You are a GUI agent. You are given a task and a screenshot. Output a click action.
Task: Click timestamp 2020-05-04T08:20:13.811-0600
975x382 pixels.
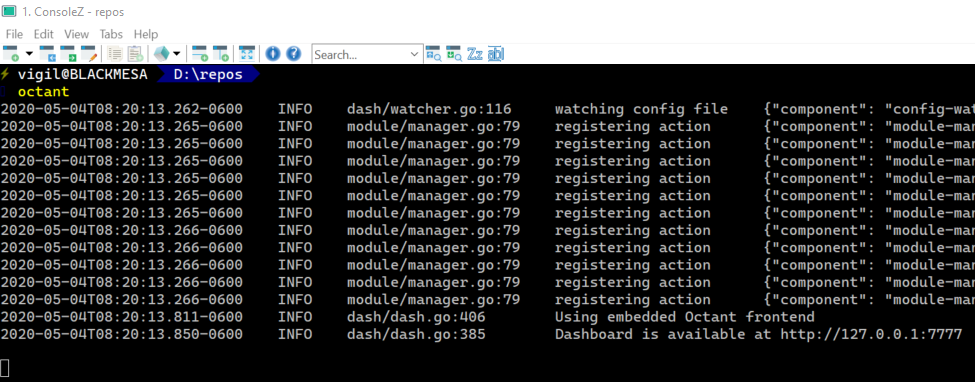pos(121,317)
